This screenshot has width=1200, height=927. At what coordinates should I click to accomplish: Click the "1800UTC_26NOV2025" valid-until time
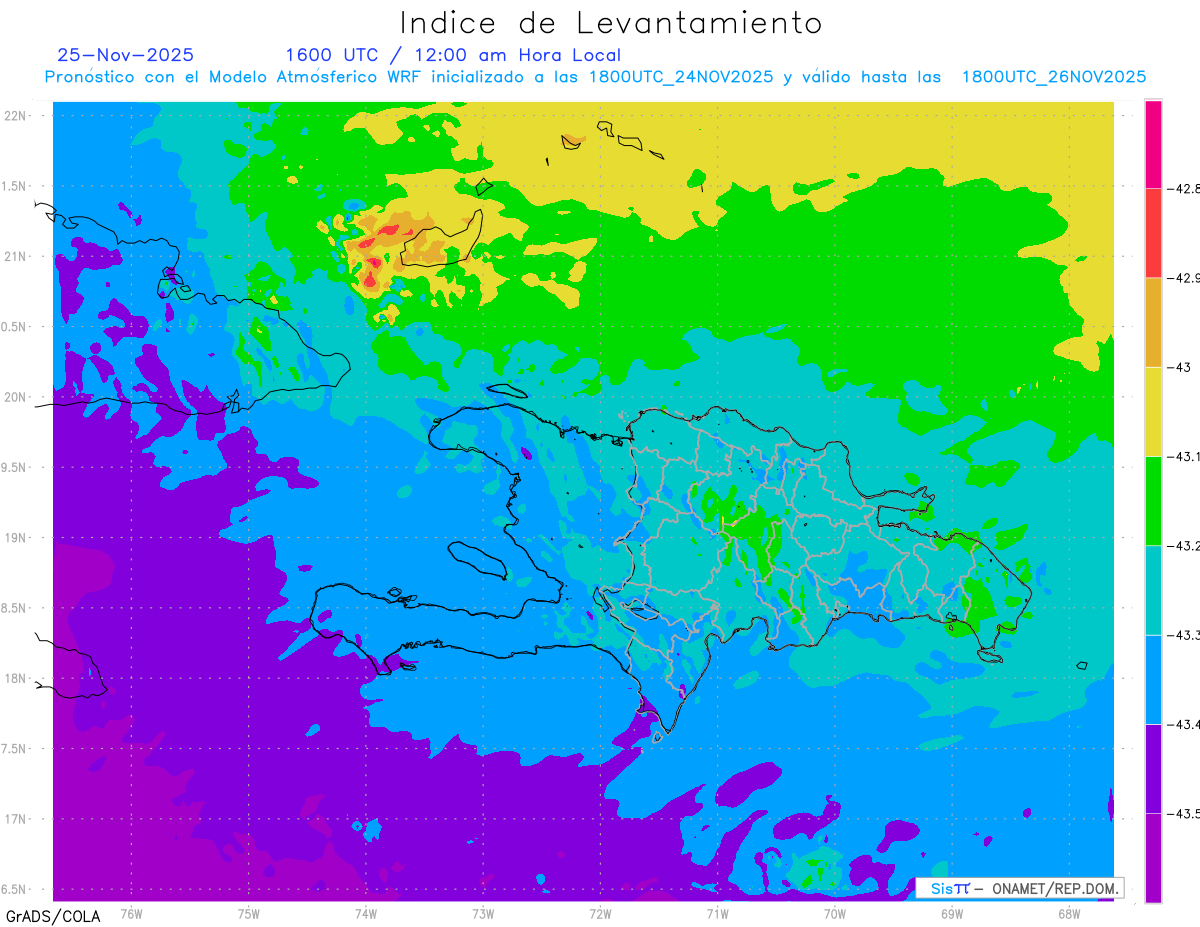1053,77
